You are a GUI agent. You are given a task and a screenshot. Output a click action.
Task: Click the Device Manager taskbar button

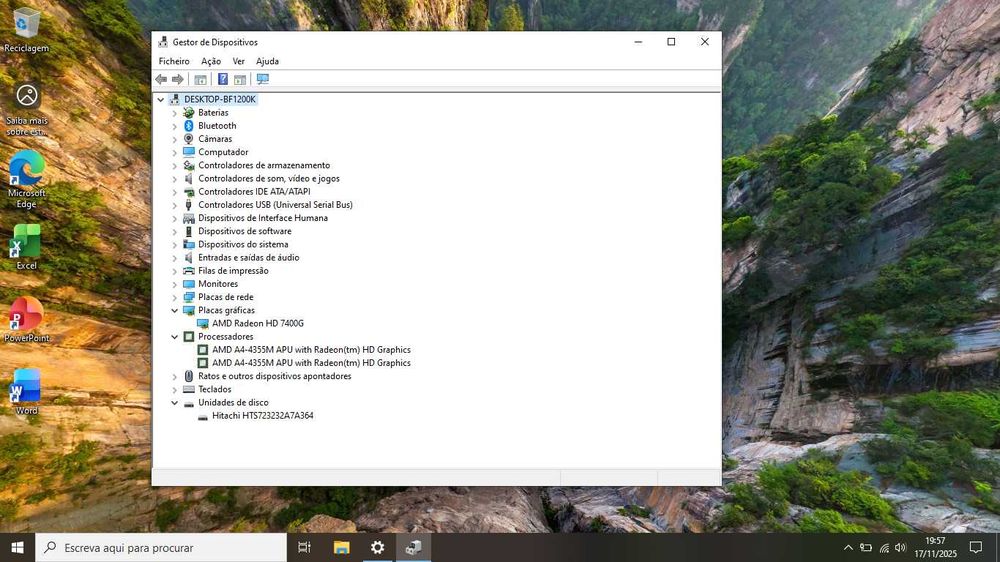413,547
